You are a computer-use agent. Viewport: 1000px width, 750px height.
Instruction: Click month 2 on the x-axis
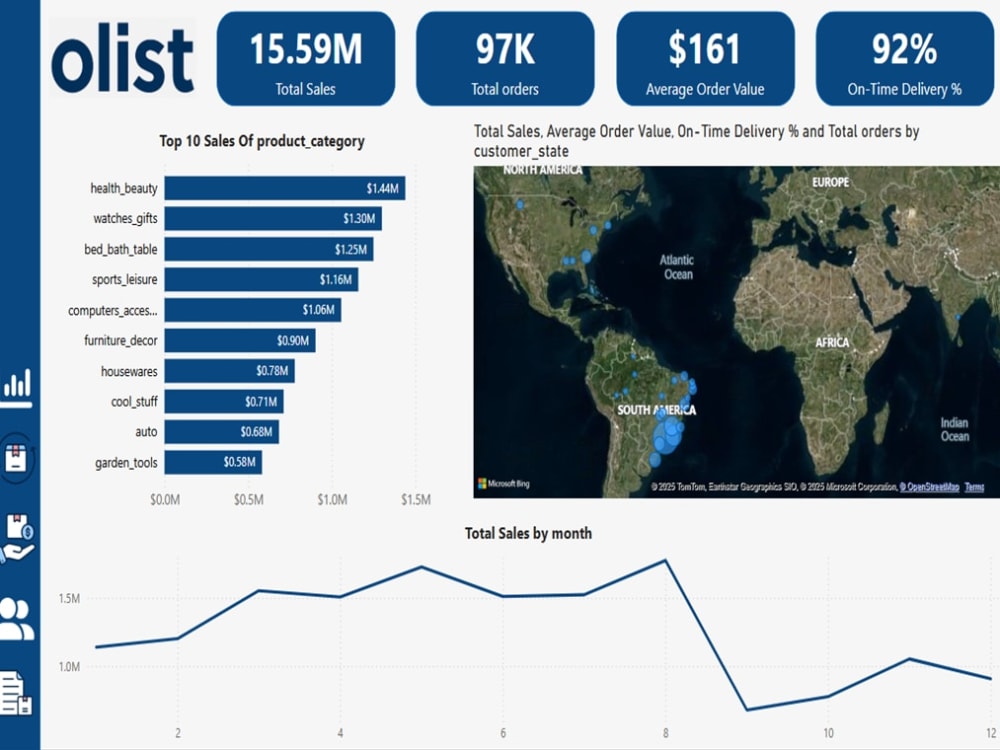[x=178, y=733]
